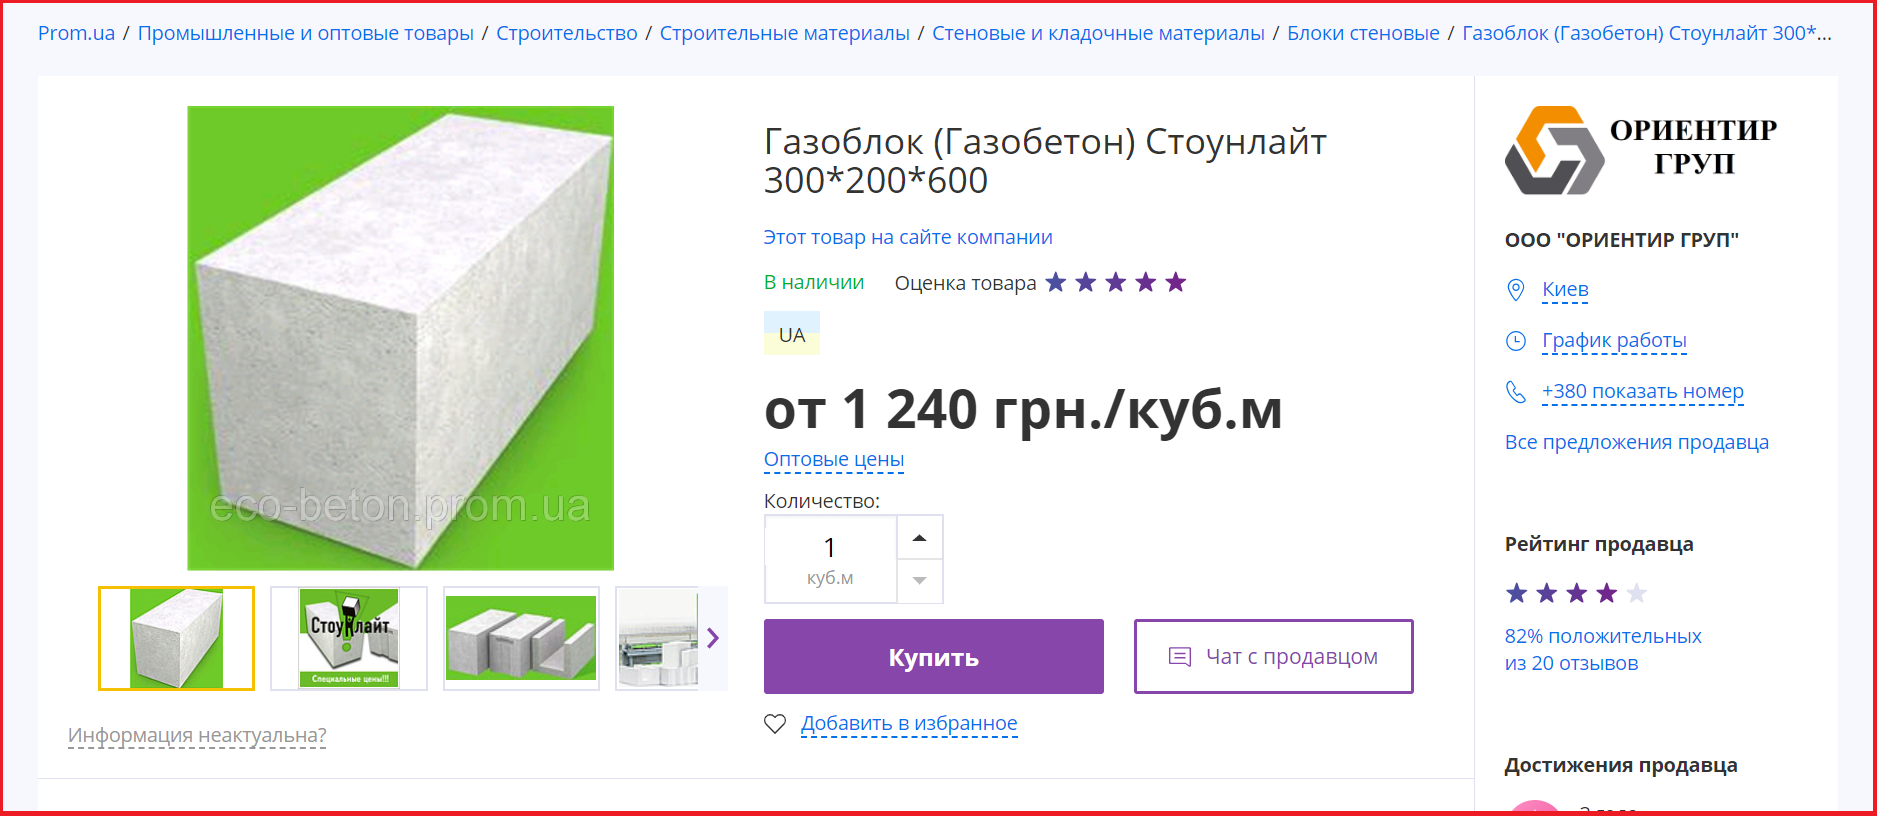This screenshot has height=816, width=1877.
Task: Show the +380 phone number
Action: [1643, 392]
